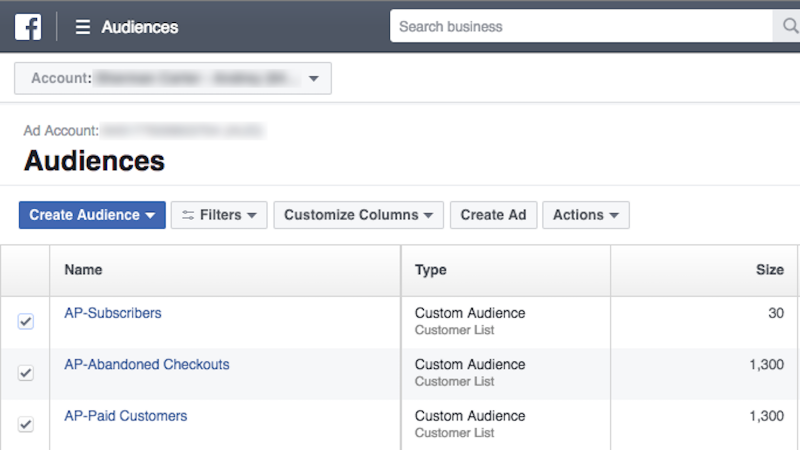The width and height of the screenshot is (800, 450).
Task: Click the Search business input field
Action: [x=581, y=26]
